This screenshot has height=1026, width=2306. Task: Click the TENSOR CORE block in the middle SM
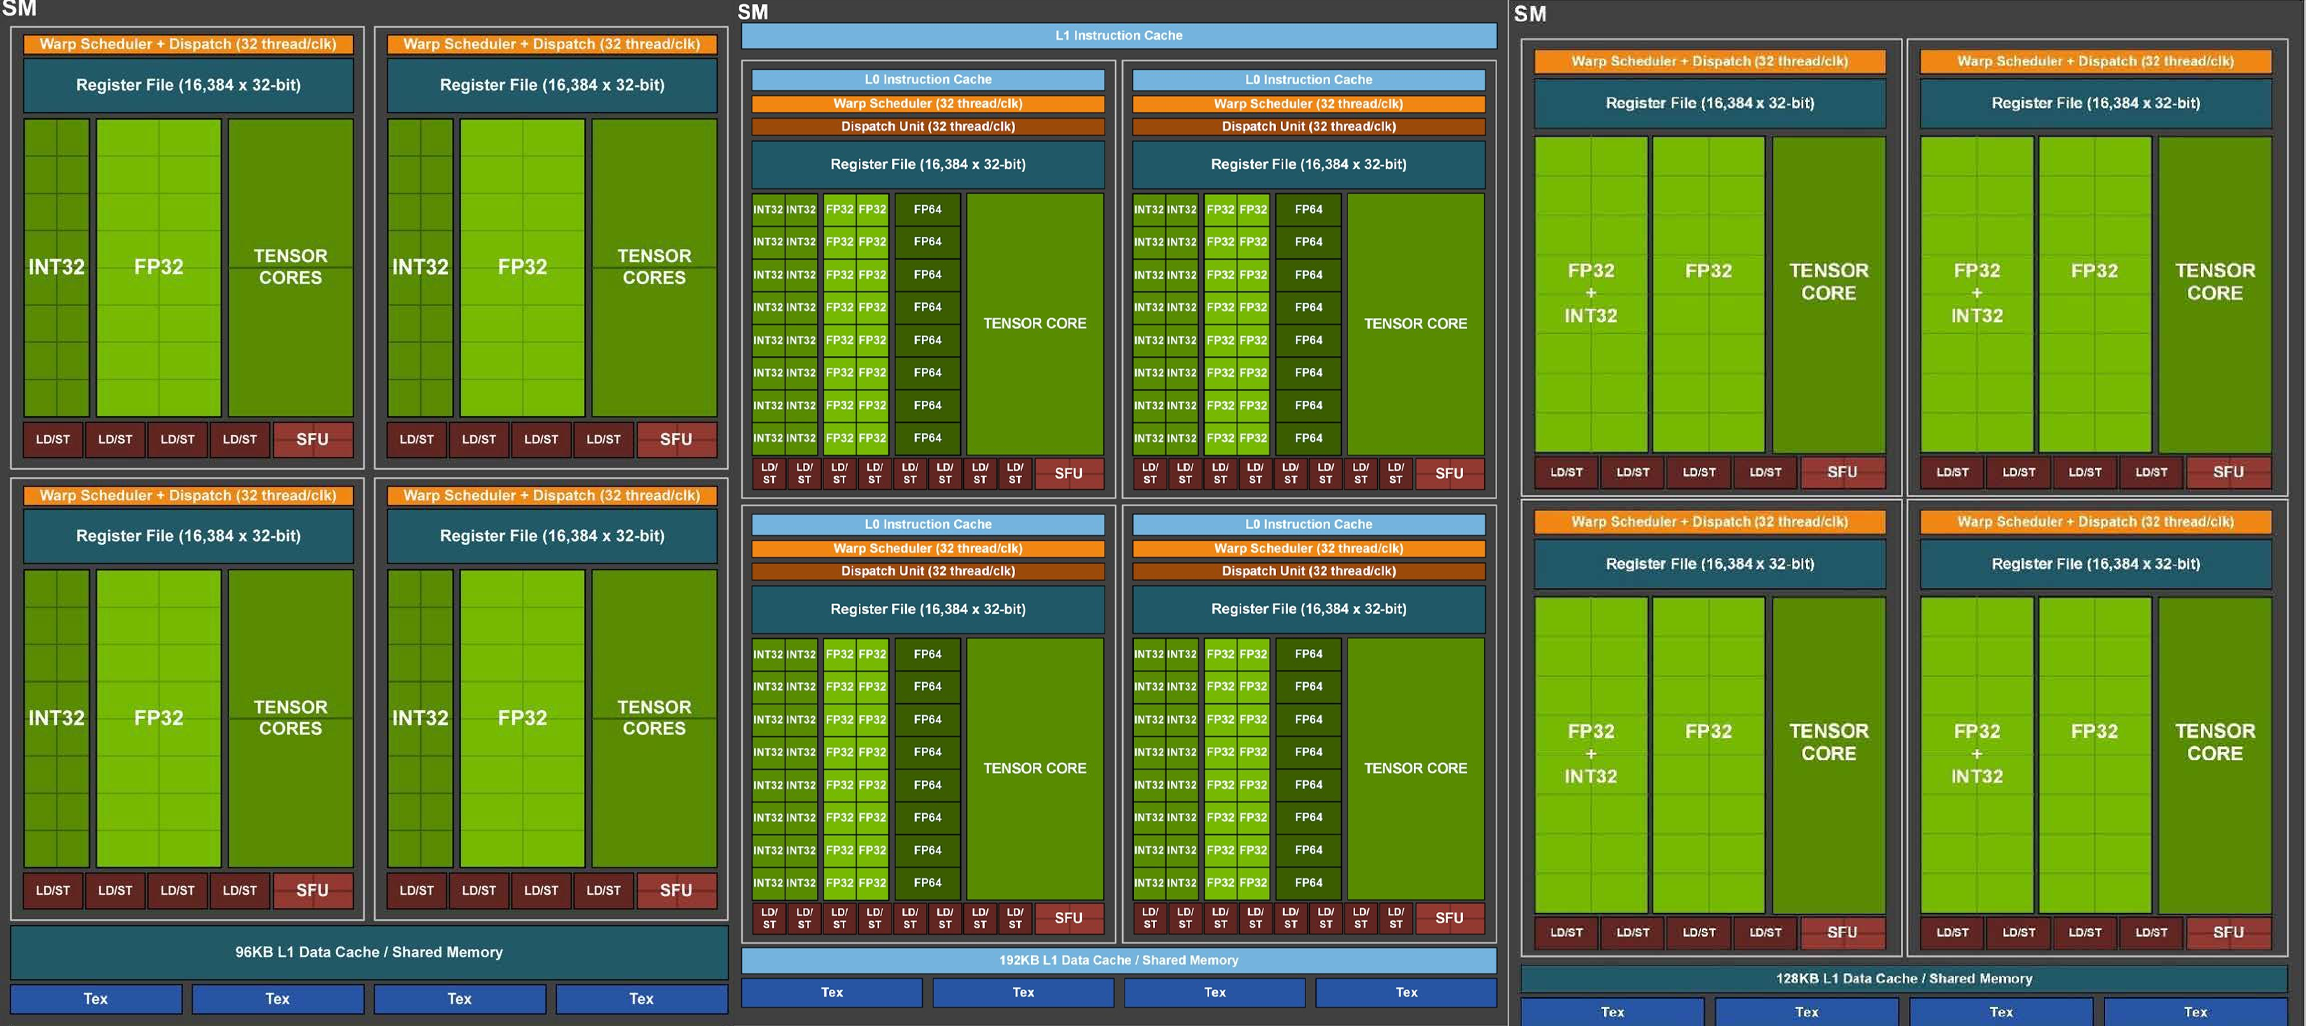(1035, 323)
